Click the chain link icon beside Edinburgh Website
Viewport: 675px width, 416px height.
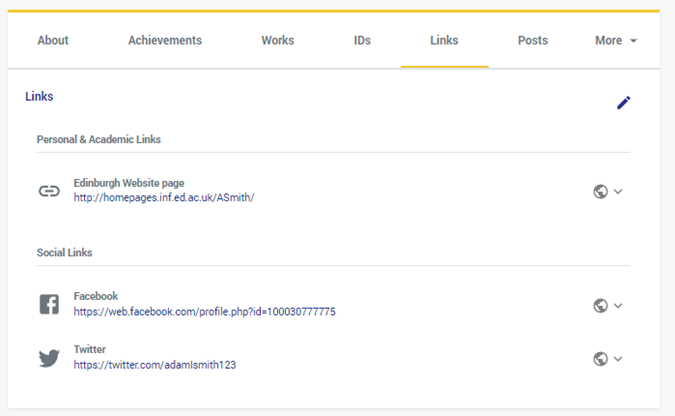point(49,191)
